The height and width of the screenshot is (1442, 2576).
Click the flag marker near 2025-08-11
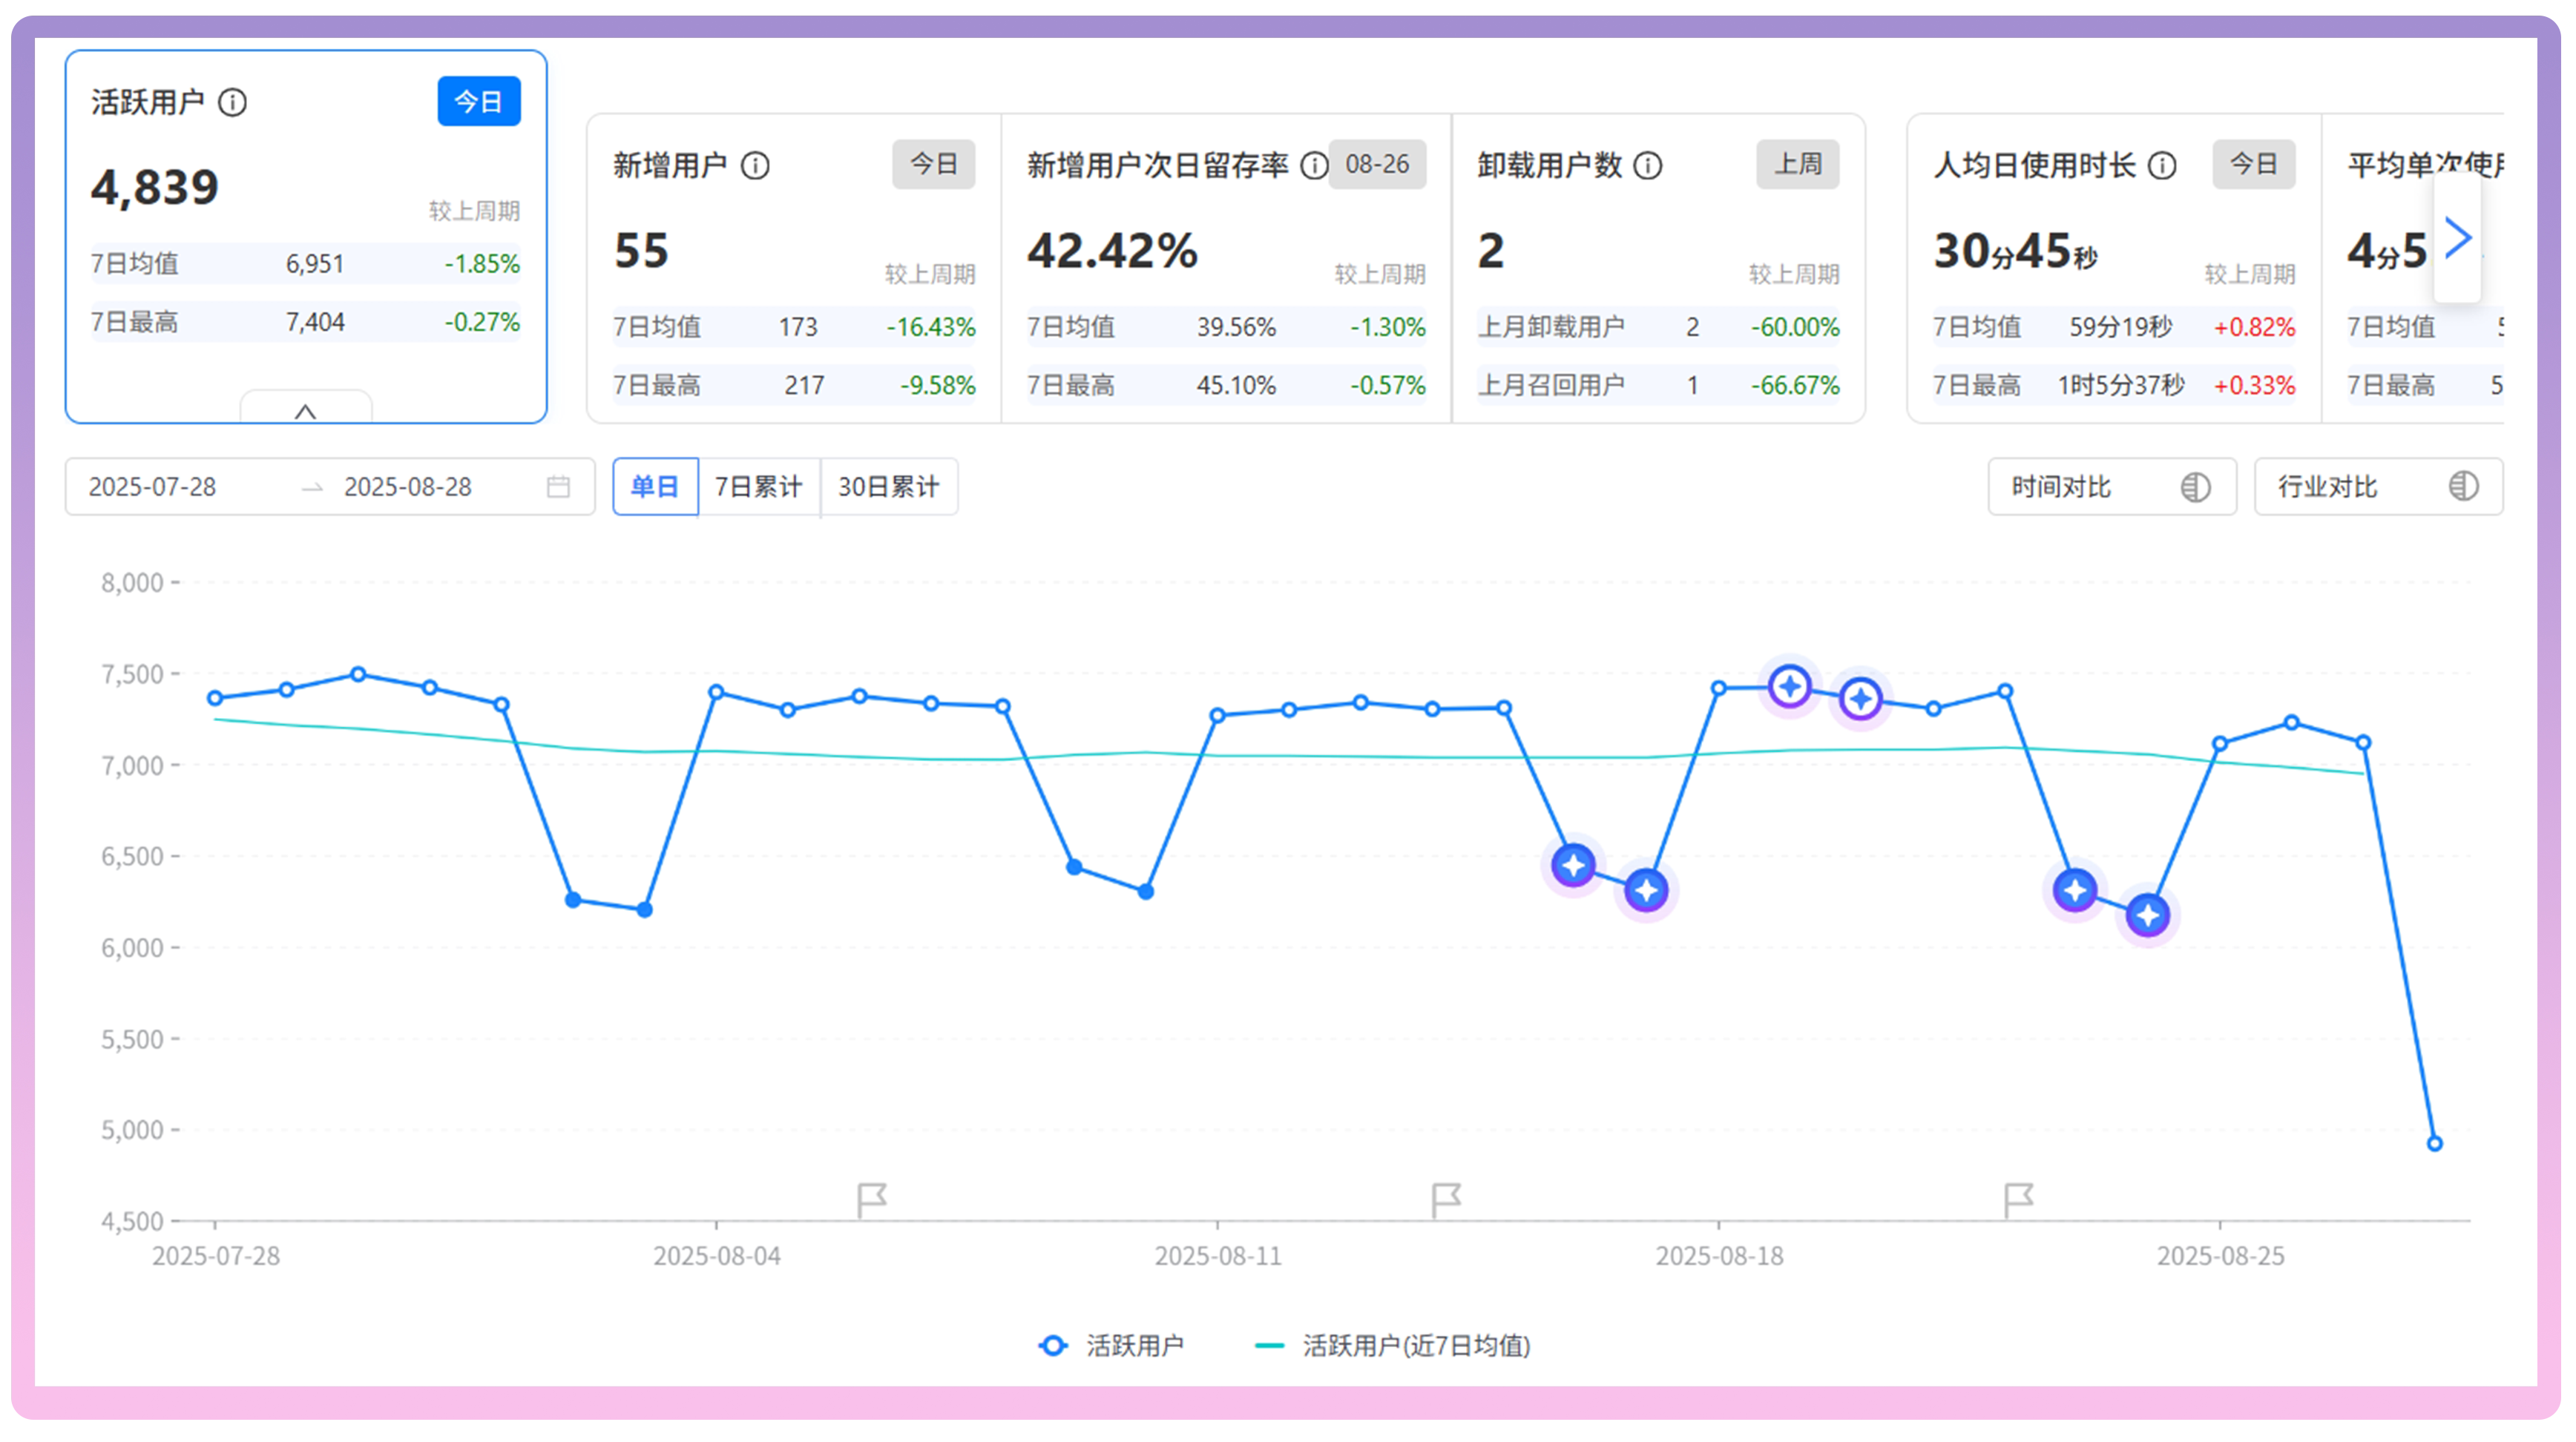point(1445,1199)
